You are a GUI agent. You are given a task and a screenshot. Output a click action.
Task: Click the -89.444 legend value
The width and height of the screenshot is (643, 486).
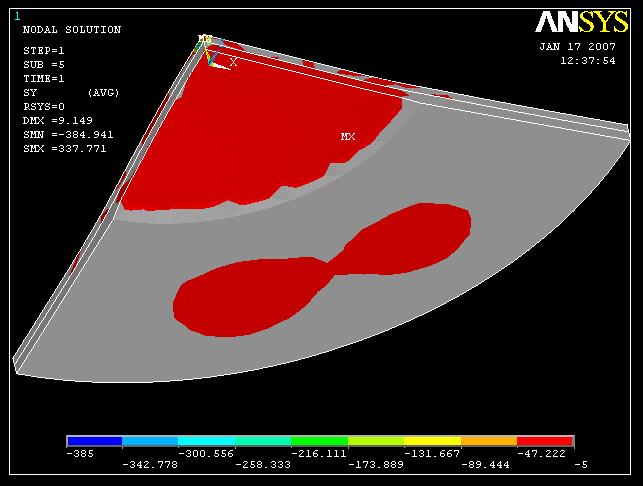tap(486, 465)
